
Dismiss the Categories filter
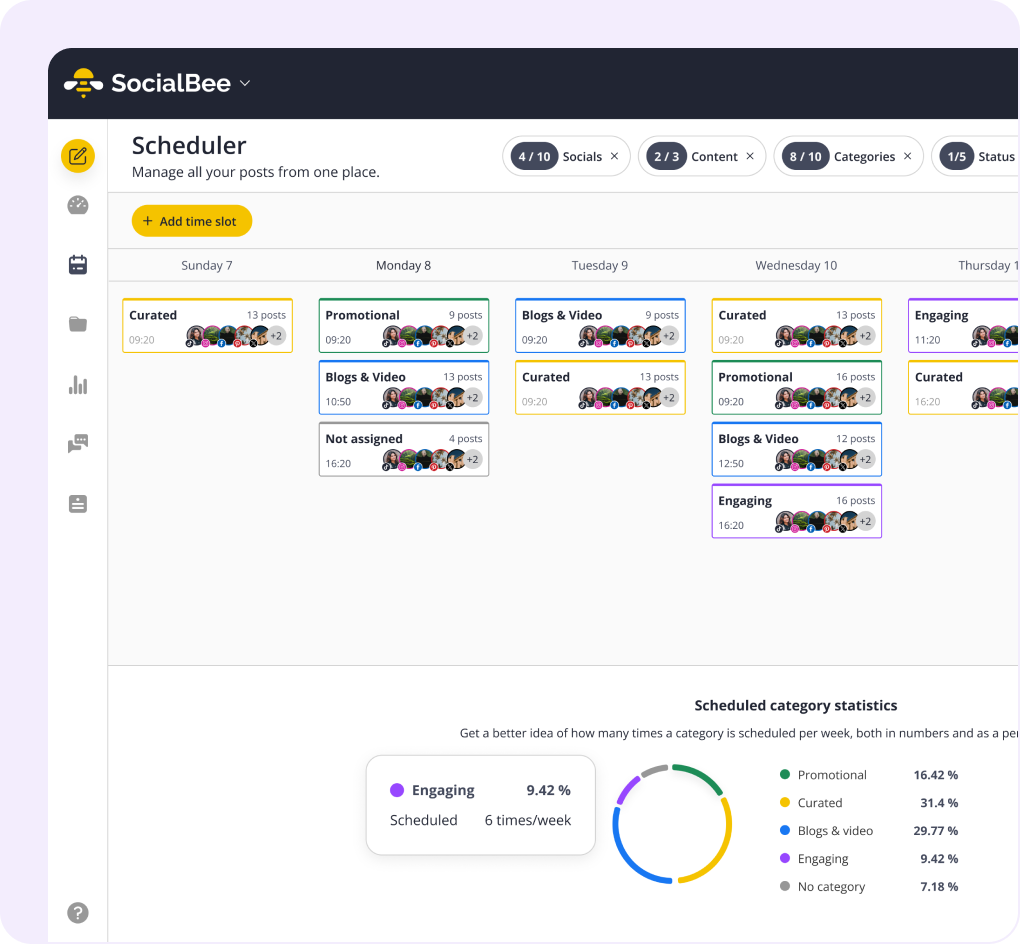pyautogui.click(x=907, y=156)
